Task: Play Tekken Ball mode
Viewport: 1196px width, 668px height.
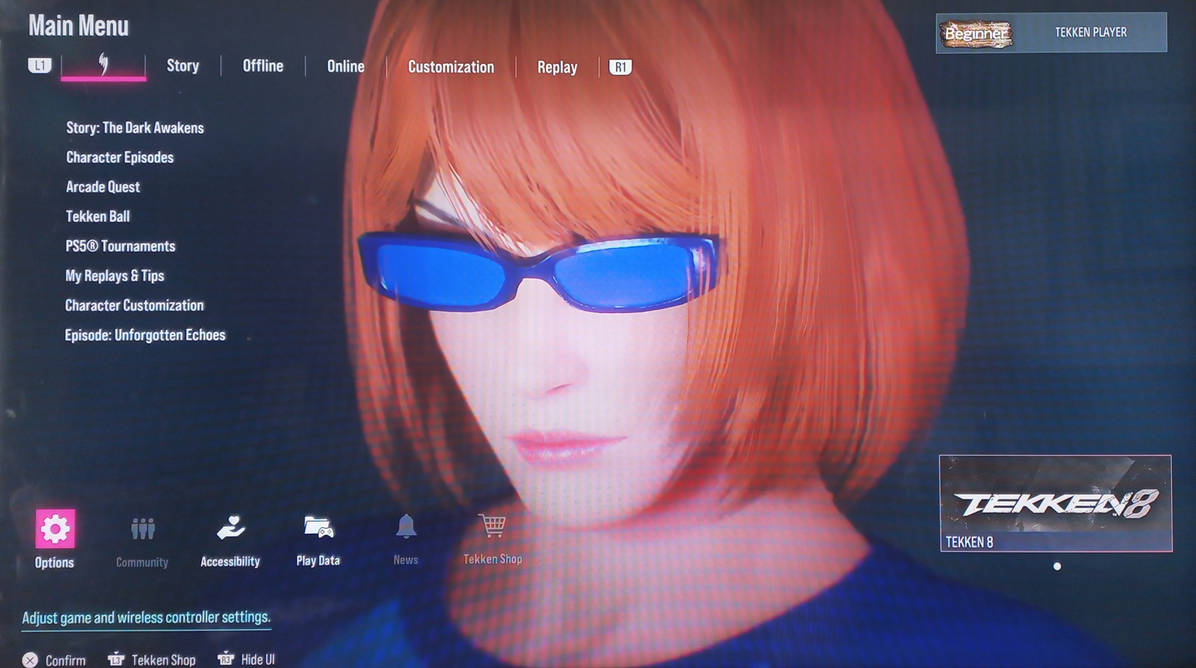Action: pos(98,217)
